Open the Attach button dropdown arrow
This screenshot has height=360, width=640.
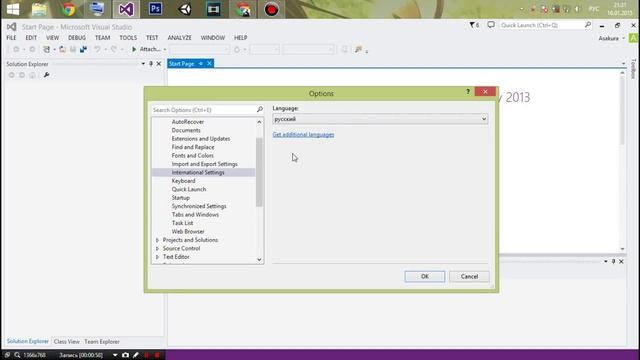tap(165, 49)
